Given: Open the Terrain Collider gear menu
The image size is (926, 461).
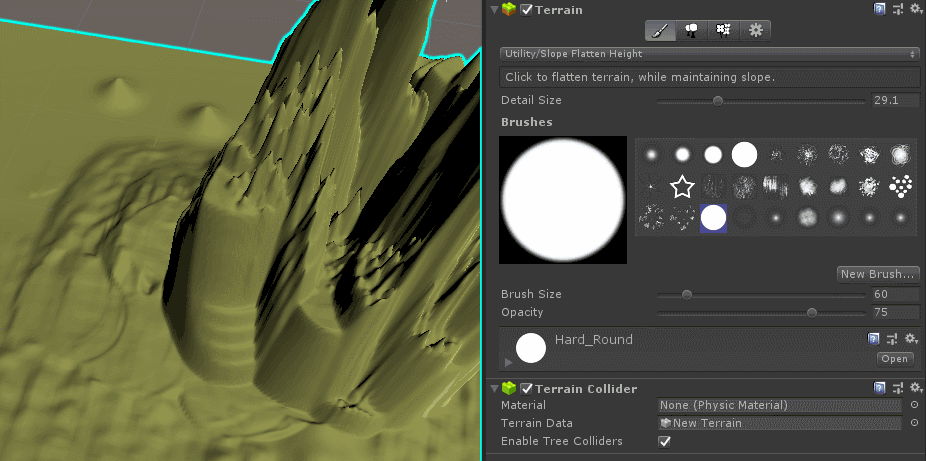Looking at the screenshot, I should 916,388.
